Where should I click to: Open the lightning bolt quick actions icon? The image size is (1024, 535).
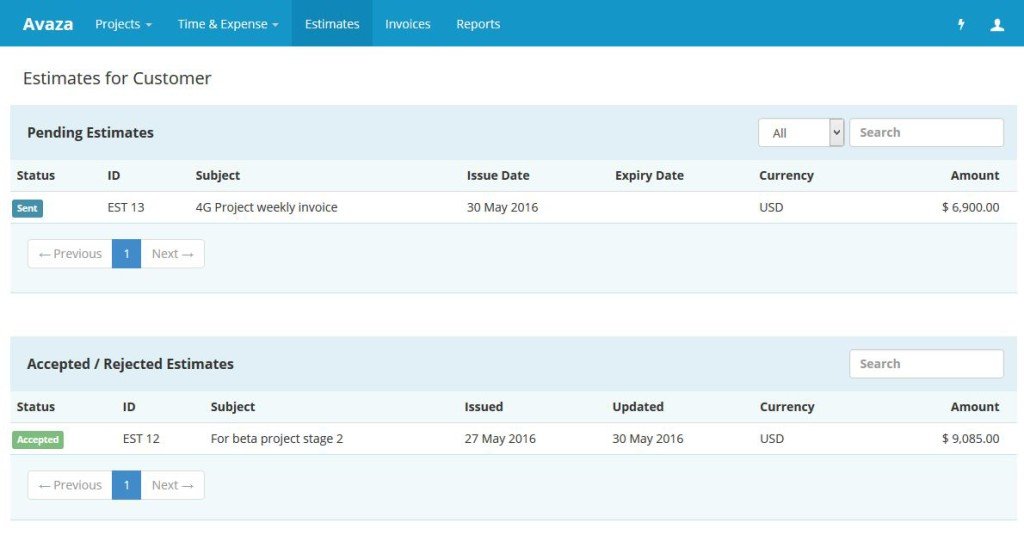[x=961, y=24]
